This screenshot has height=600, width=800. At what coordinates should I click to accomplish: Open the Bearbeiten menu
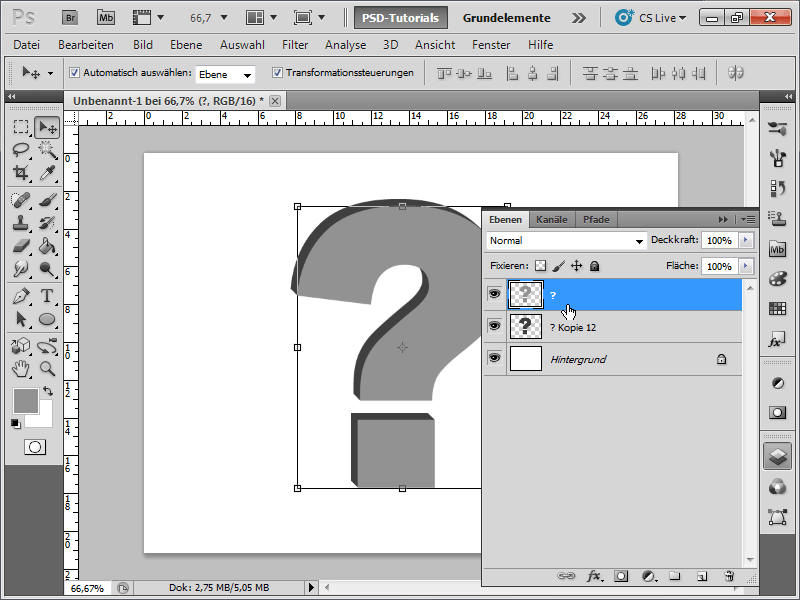86,45
